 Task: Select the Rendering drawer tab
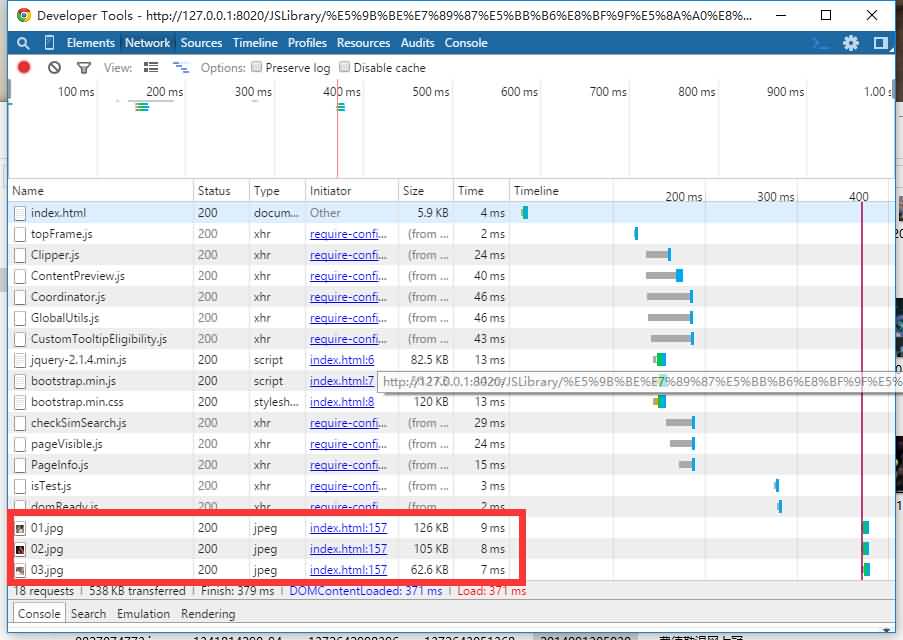[208, 614]
